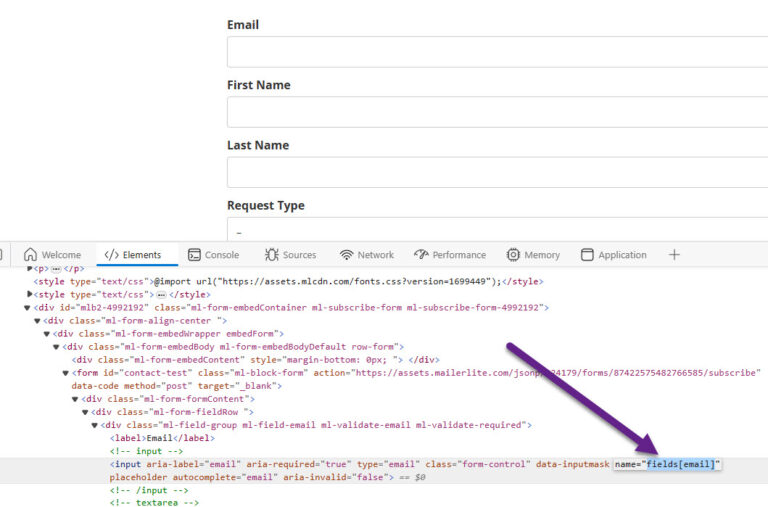Click the Memory chip icon
The height and width of the screenshot is (507, 768).
tap(513, 255)
